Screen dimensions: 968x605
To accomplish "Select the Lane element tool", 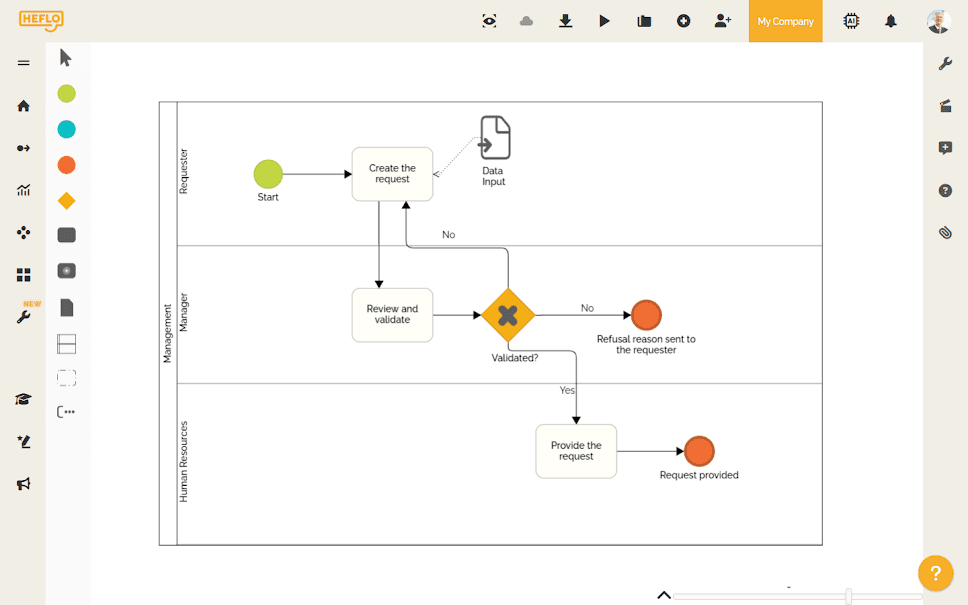I will tap(66, 343).
